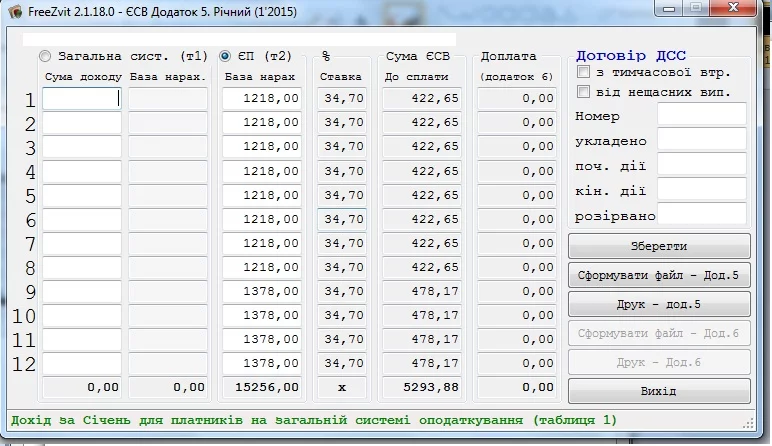Click База нарах. т1 field in row 1
This screenshot has height=446, width=772.
(168, 98)
